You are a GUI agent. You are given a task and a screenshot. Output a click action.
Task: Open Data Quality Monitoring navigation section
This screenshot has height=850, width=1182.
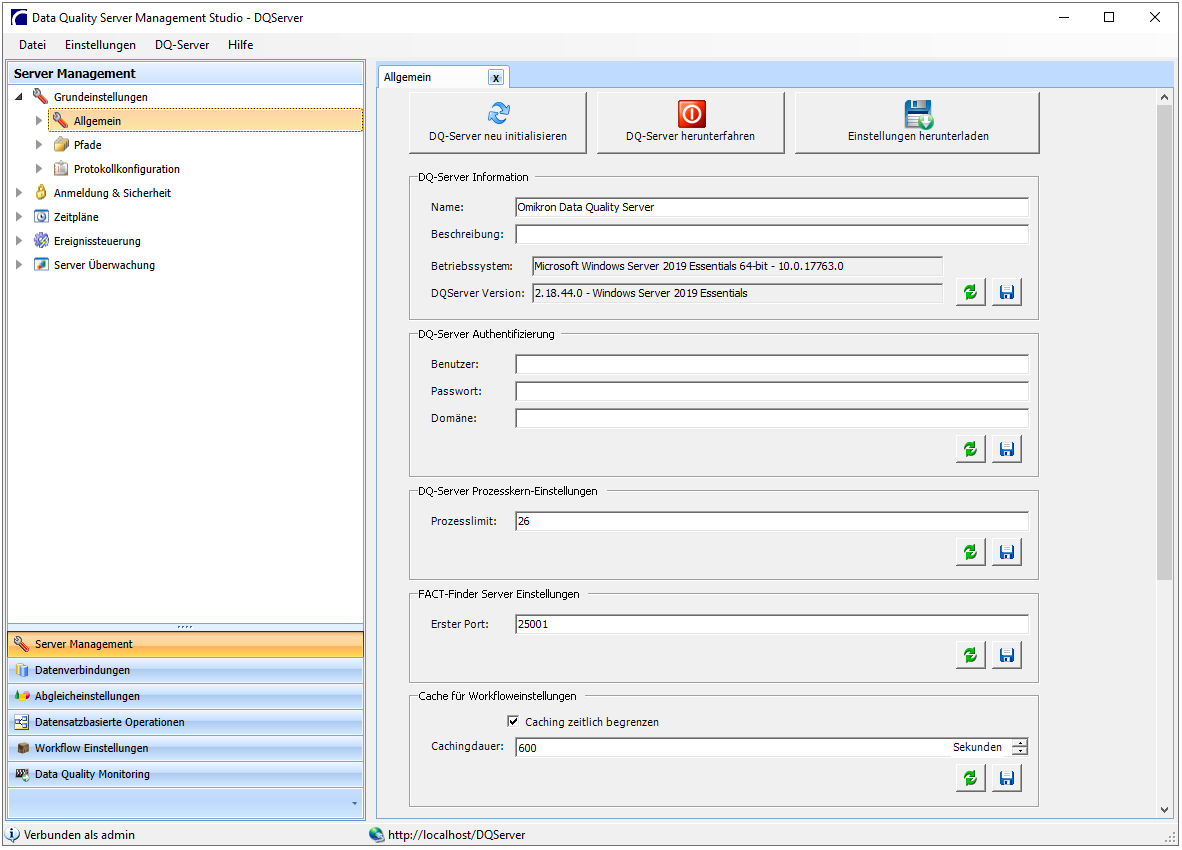point(185,774)
